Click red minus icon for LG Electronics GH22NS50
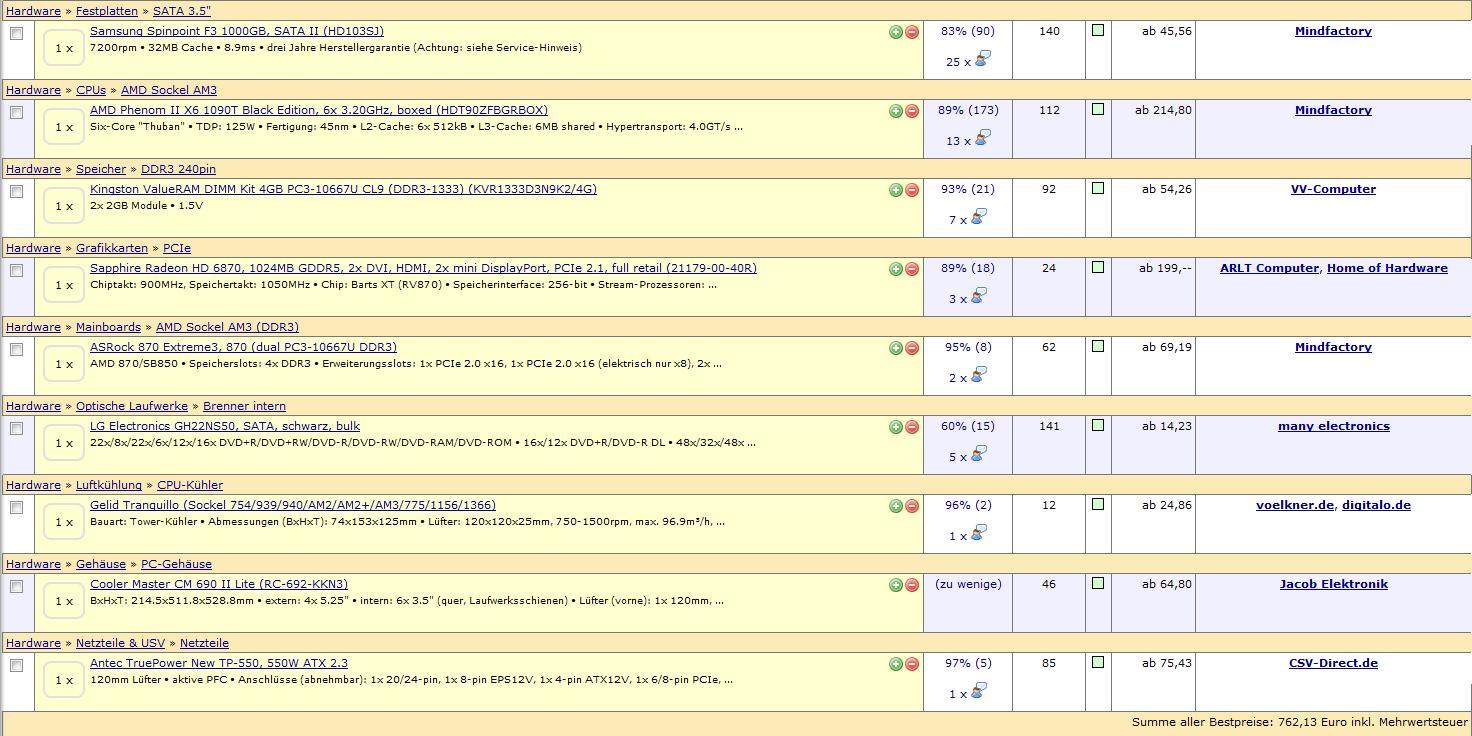Image resolution: width=1472 pixels, height=736 pixels. click(x=912, y=427)
